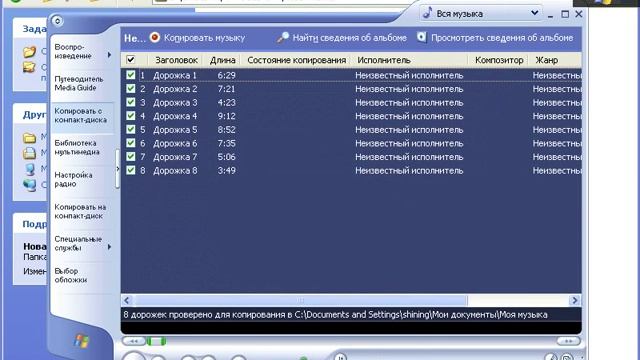640x360 pixels.
Task: Click the round menu toggle button at player top-left
Action: 57,20
